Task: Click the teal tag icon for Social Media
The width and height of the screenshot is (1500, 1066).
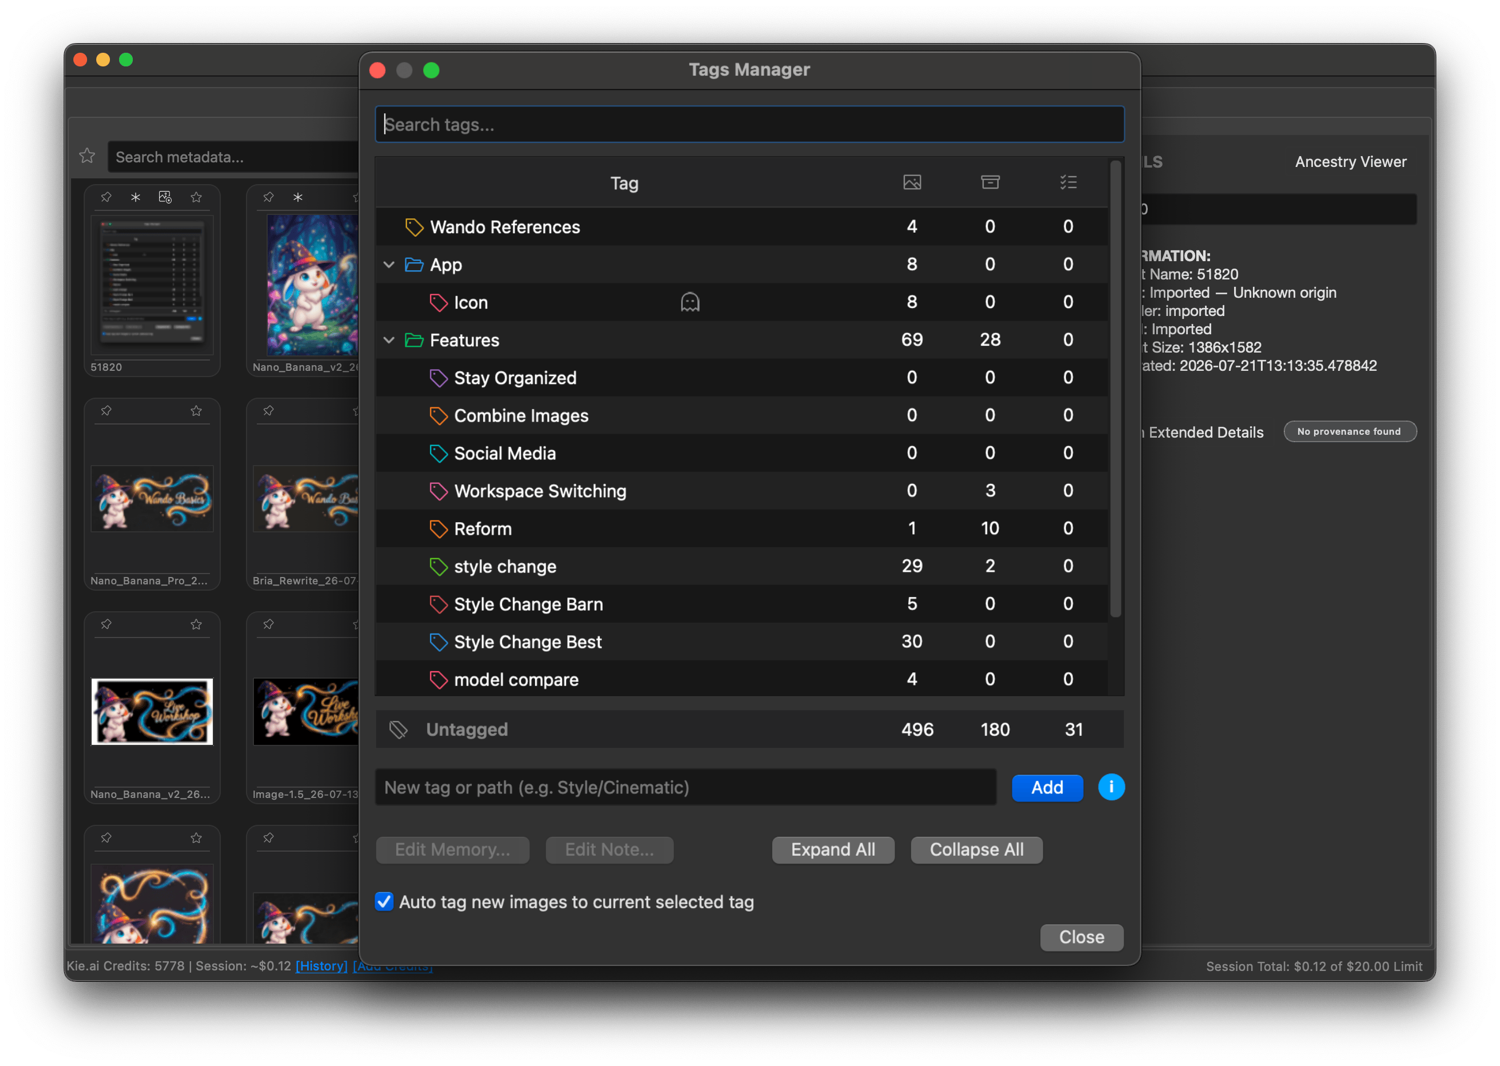Action: click(x=438, y=454)
